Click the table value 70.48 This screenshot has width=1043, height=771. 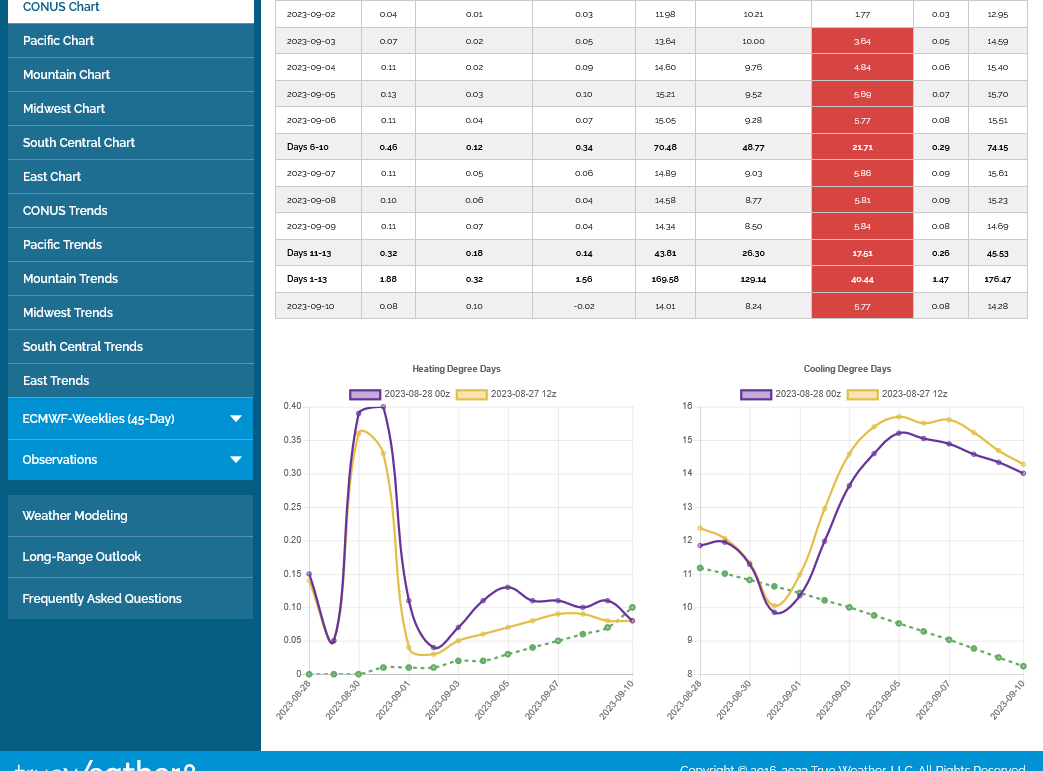(x=665, y=147)
